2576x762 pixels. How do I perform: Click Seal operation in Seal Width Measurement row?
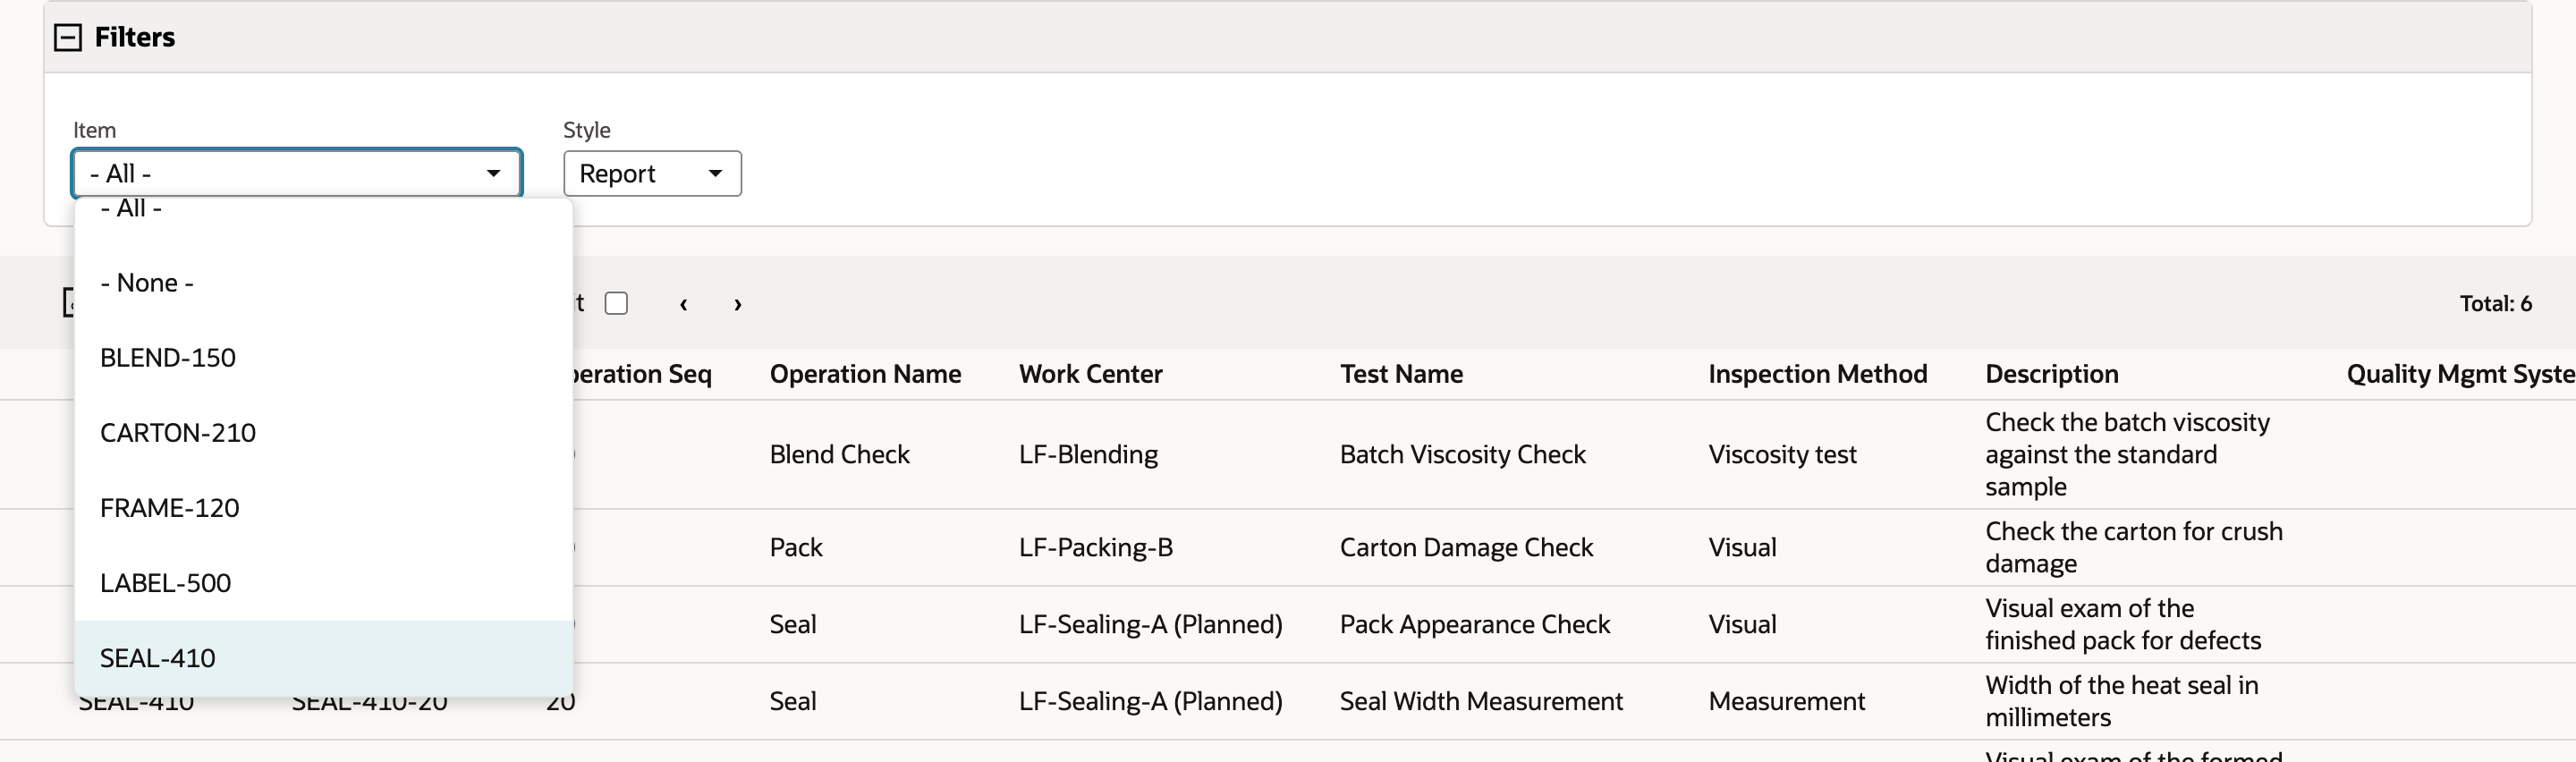793,701
